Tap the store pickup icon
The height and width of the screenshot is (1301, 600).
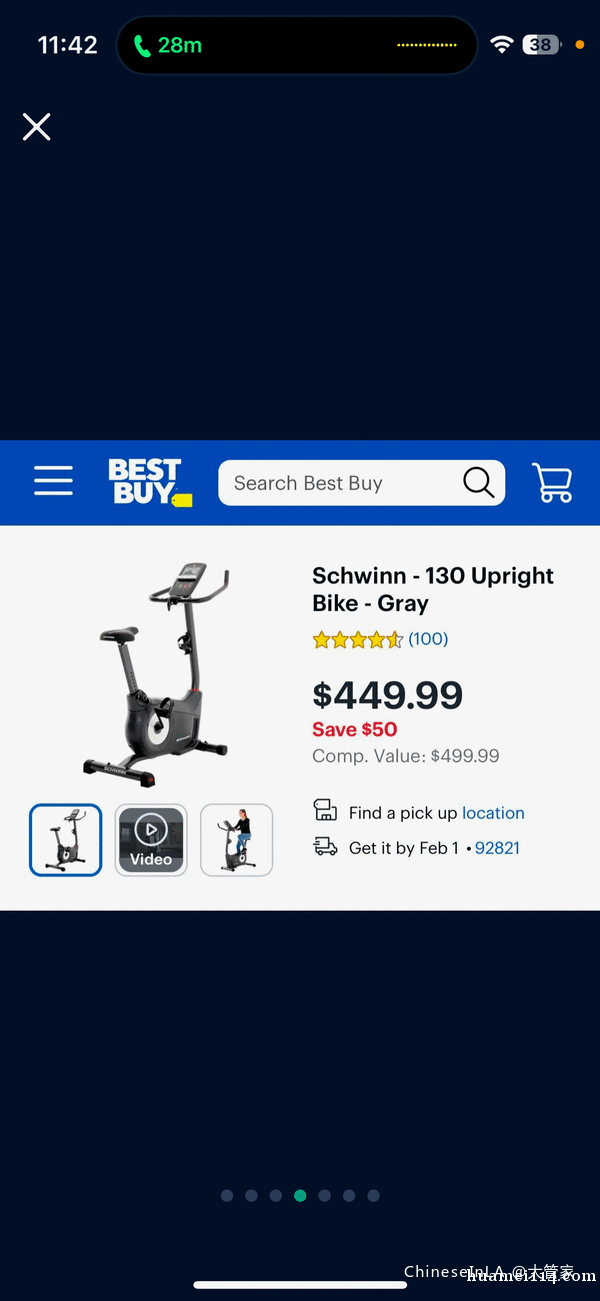tap(325, 810)
